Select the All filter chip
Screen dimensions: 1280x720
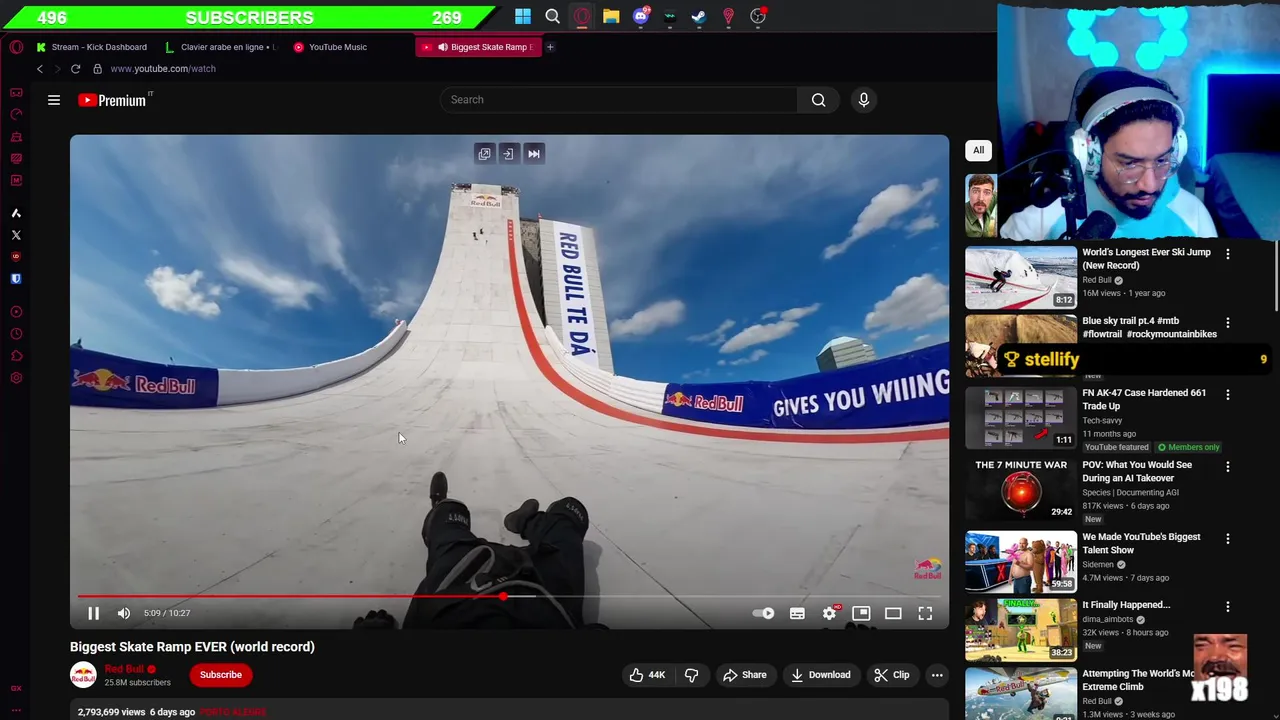978,150
